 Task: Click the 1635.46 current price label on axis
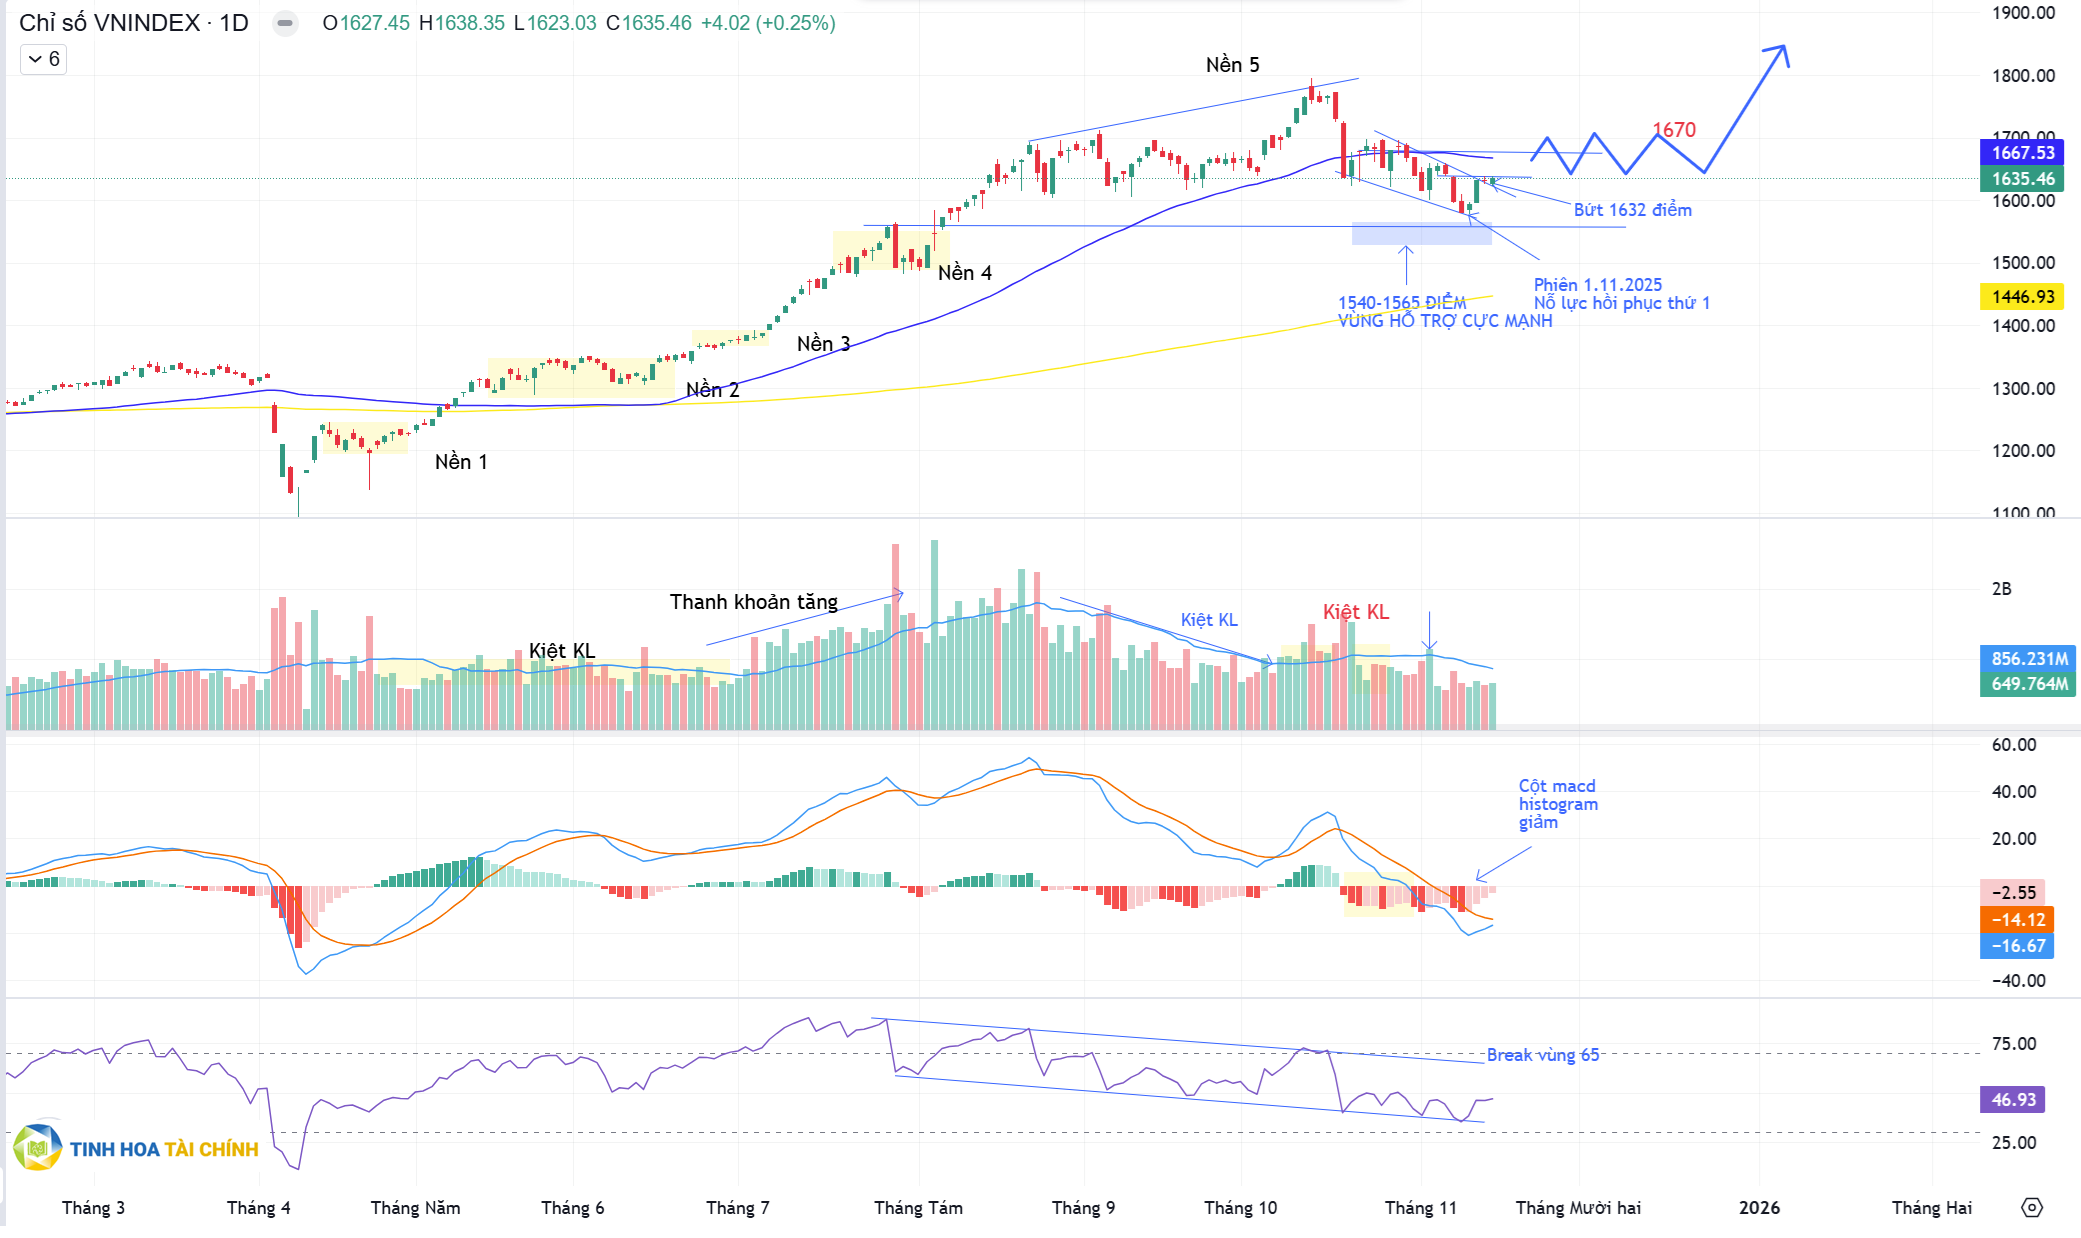2022,179
